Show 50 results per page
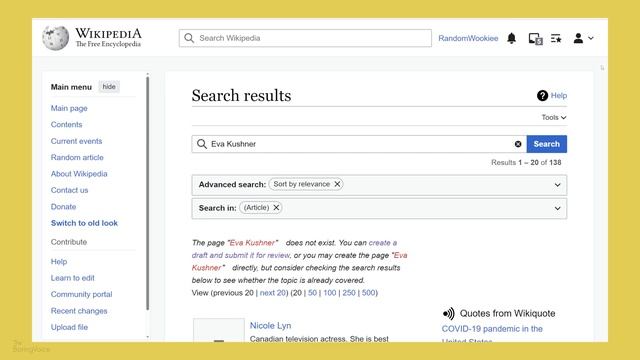The height and width of the screenshot is (360, 640). [x=312, y=293]
